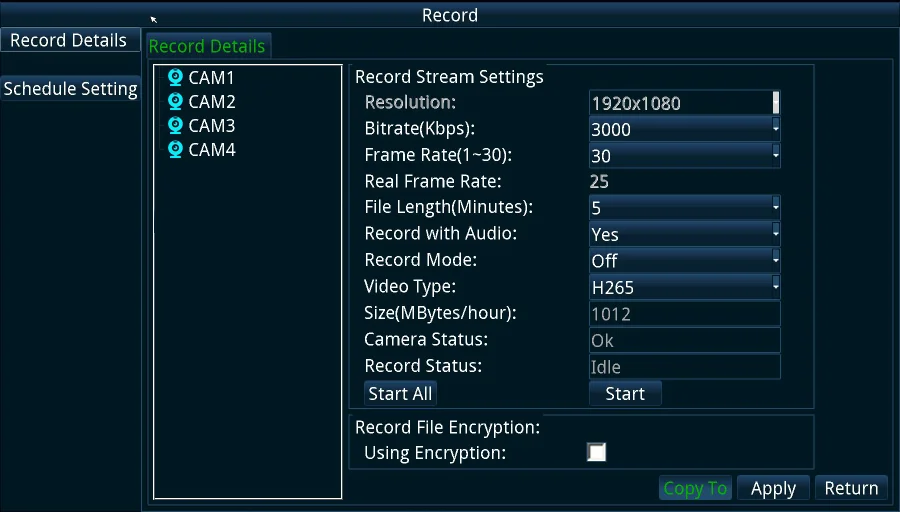Click the CAM3 camera icon
Screen dimensions: 900x512
[175, 126]
